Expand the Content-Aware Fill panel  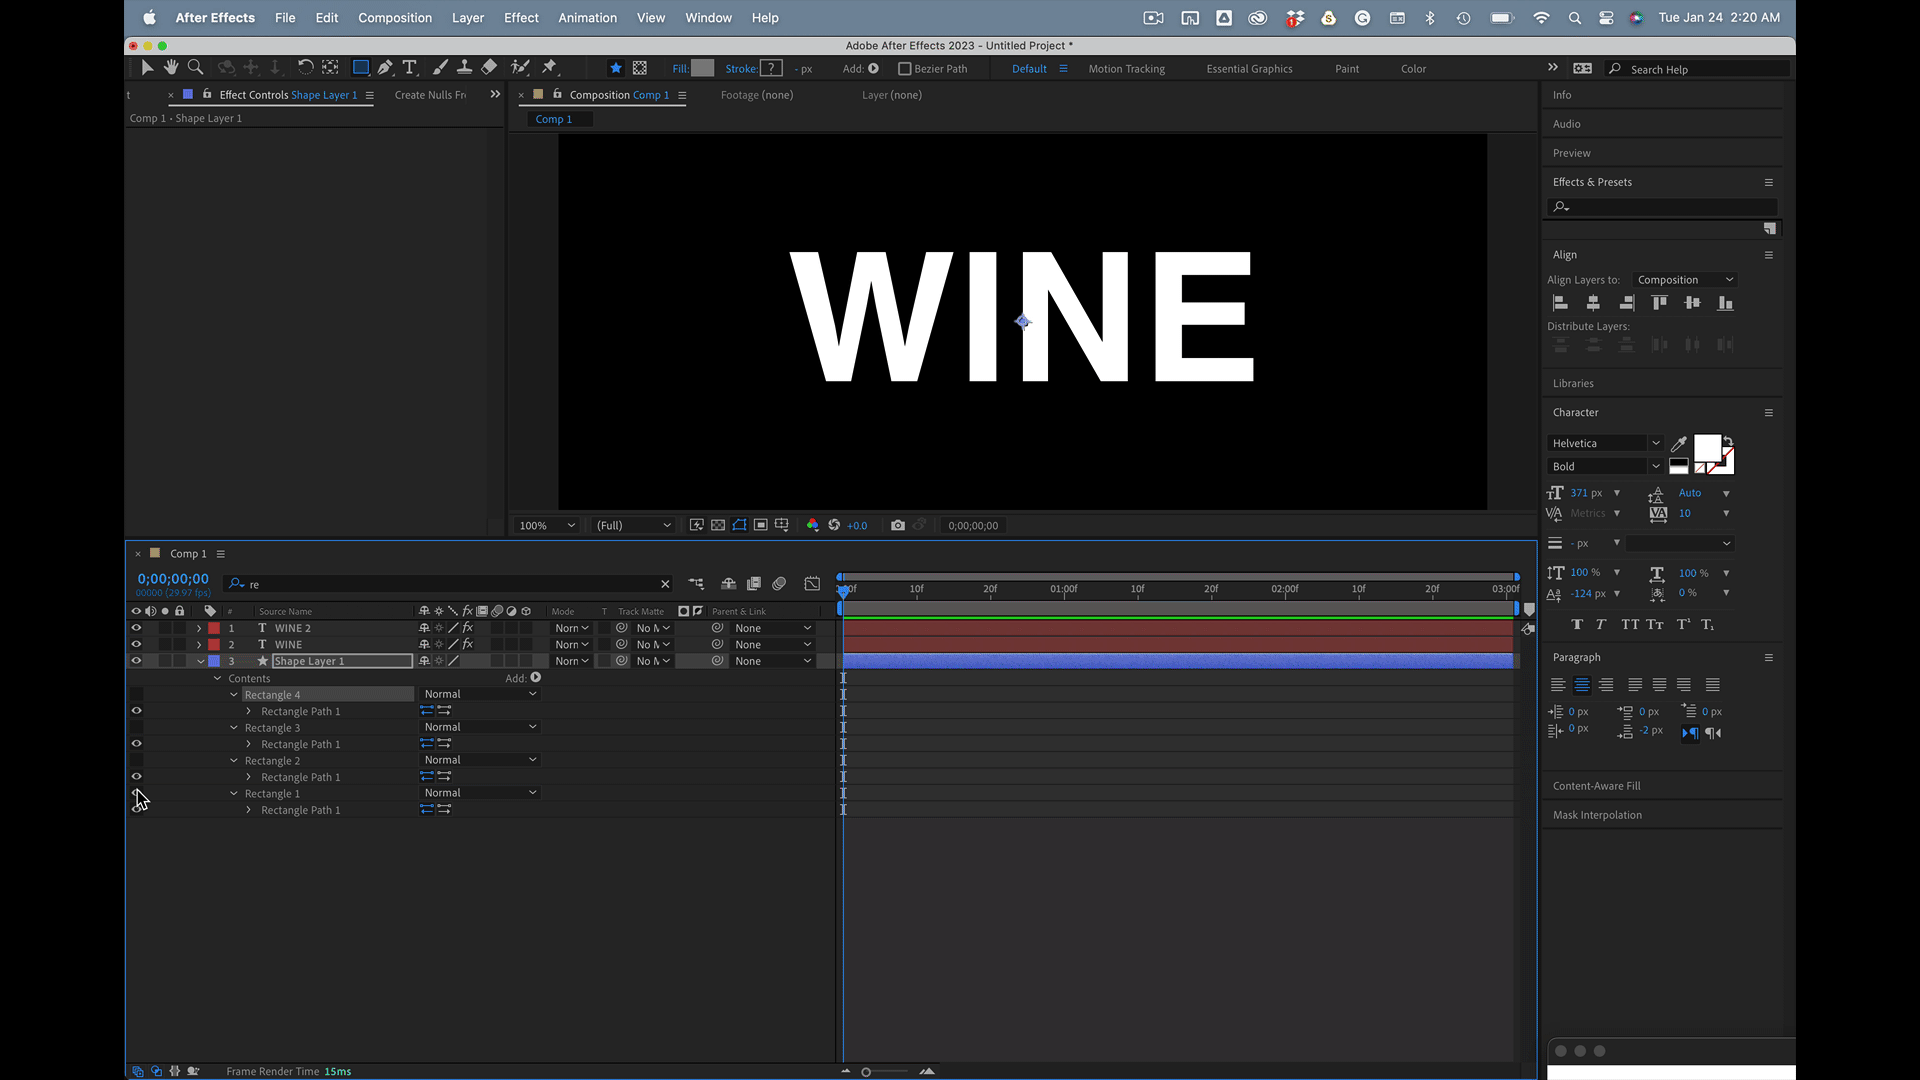click(x=1596, y=786)
